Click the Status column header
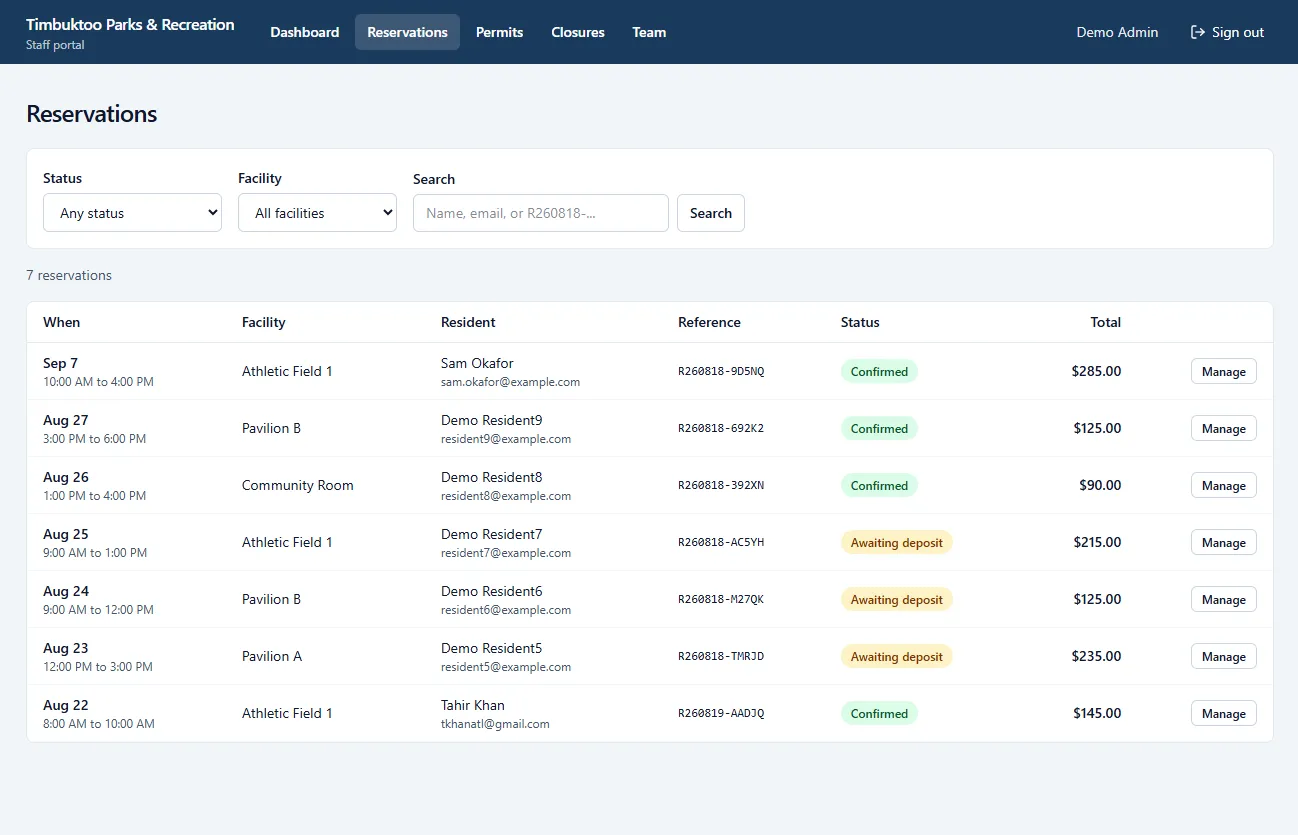 click(860, 322)
